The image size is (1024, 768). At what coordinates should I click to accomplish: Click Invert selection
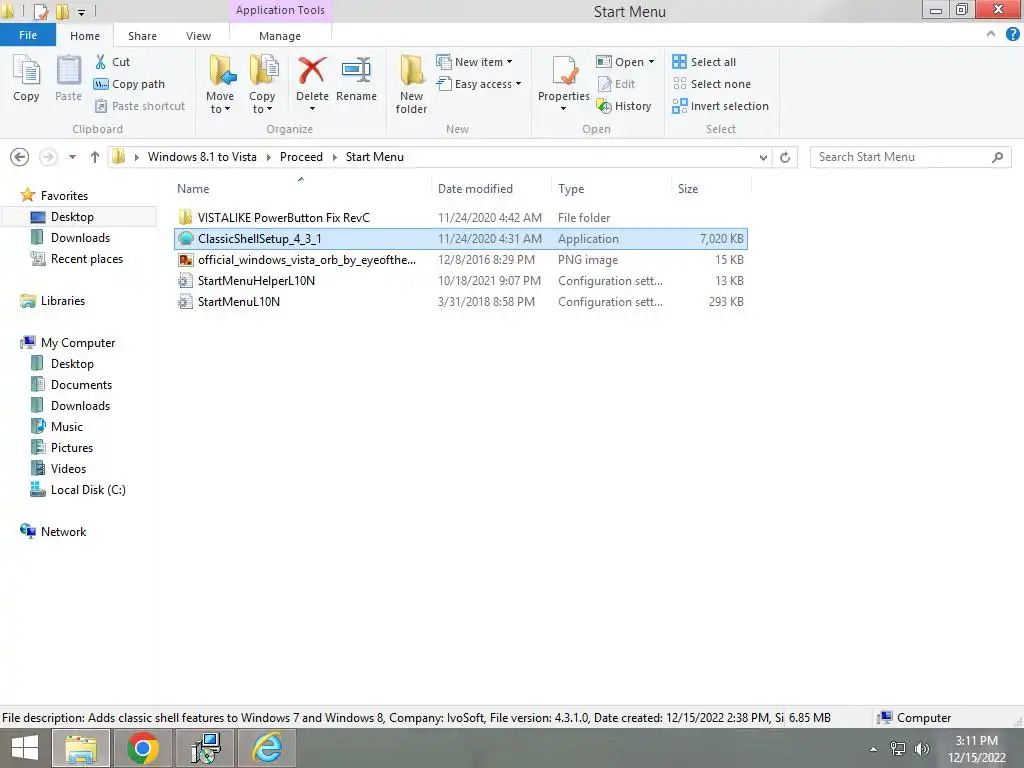click(x=720, y=106)
